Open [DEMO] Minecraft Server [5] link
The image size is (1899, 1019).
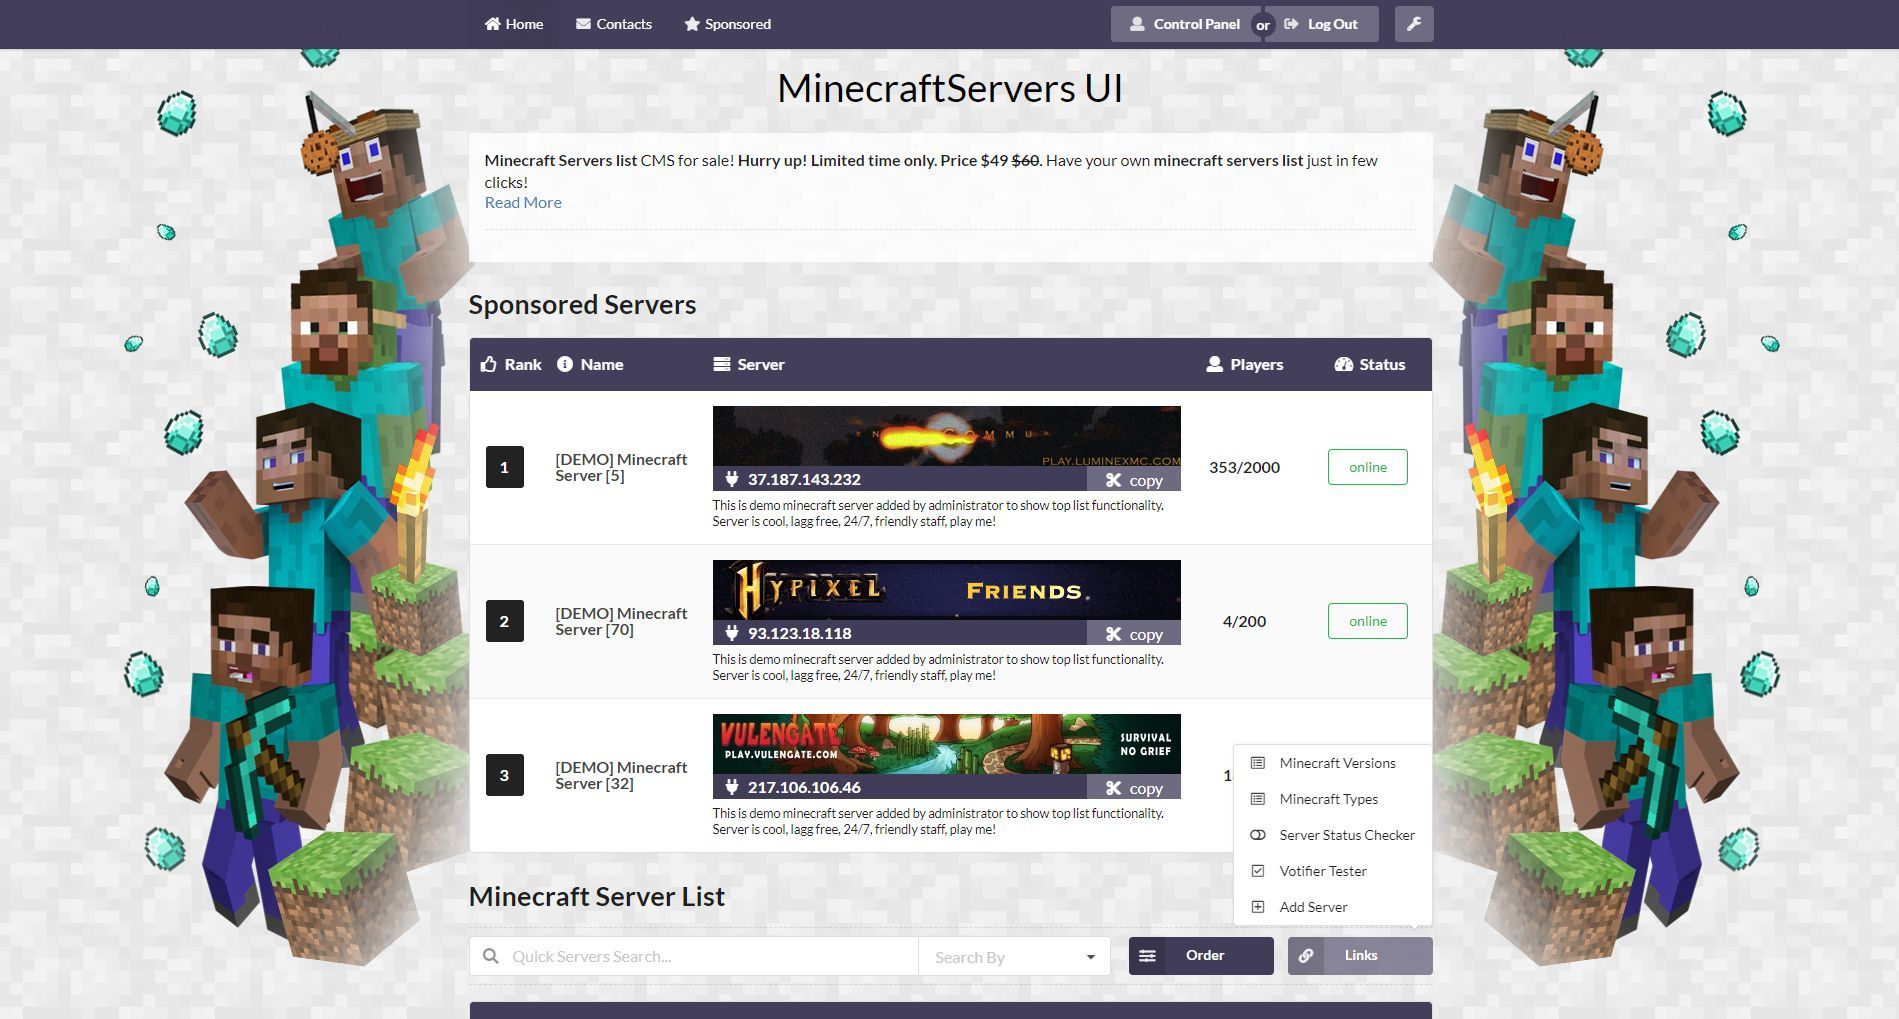pos(621,467)
